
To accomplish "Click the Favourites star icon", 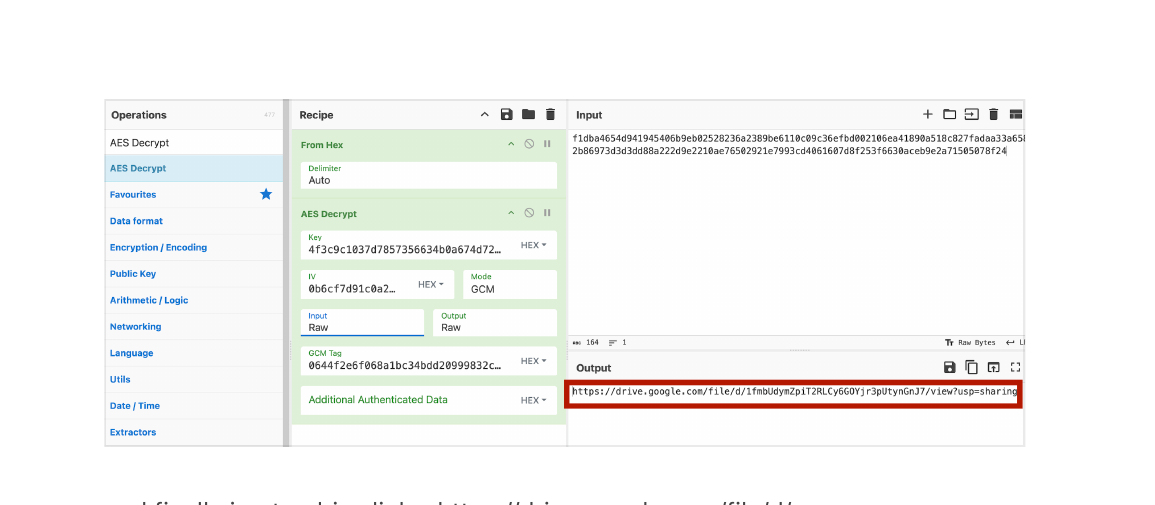I will pos(266,194).
